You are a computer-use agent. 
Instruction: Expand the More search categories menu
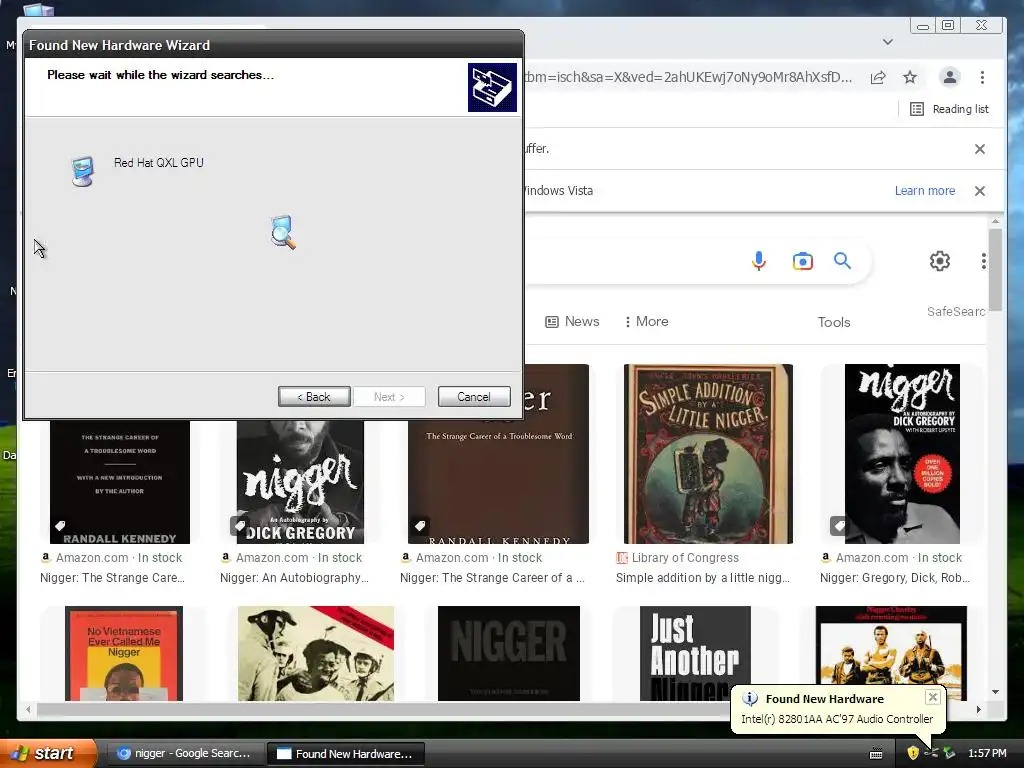coord(647,321)
